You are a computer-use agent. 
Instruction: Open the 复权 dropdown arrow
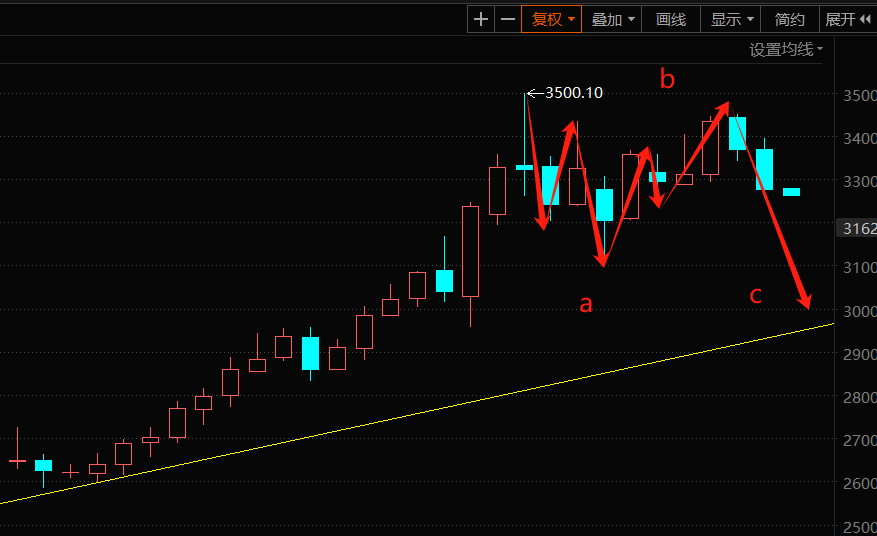point(571,20)
